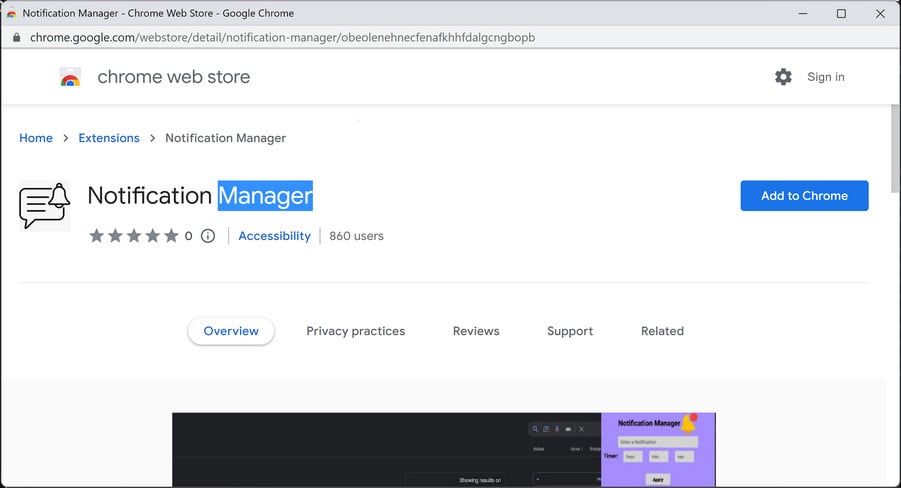The image size is (901, 488).
Task: Click the 'Notification Manager' breadcrumb text
Action: [x=225, y=138]
